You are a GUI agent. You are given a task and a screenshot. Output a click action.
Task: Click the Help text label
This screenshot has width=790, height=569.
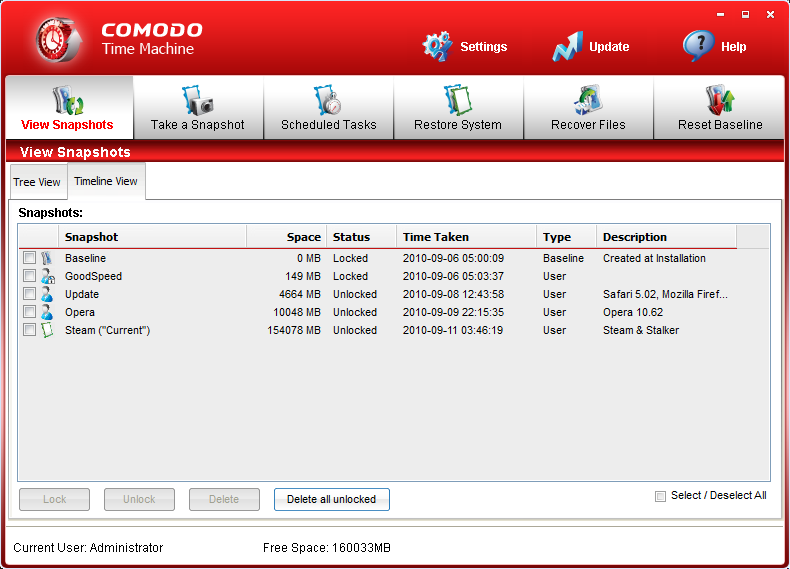click(x=734, y=47)
